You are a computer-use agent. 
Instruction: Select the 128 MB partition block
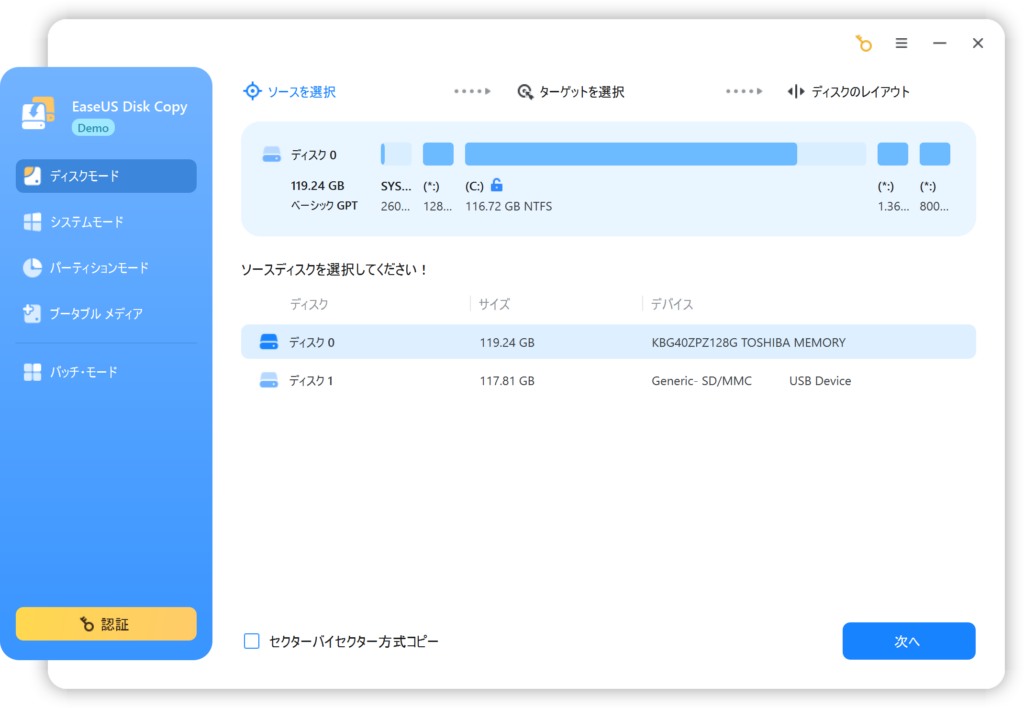click(x=438, y=154)
